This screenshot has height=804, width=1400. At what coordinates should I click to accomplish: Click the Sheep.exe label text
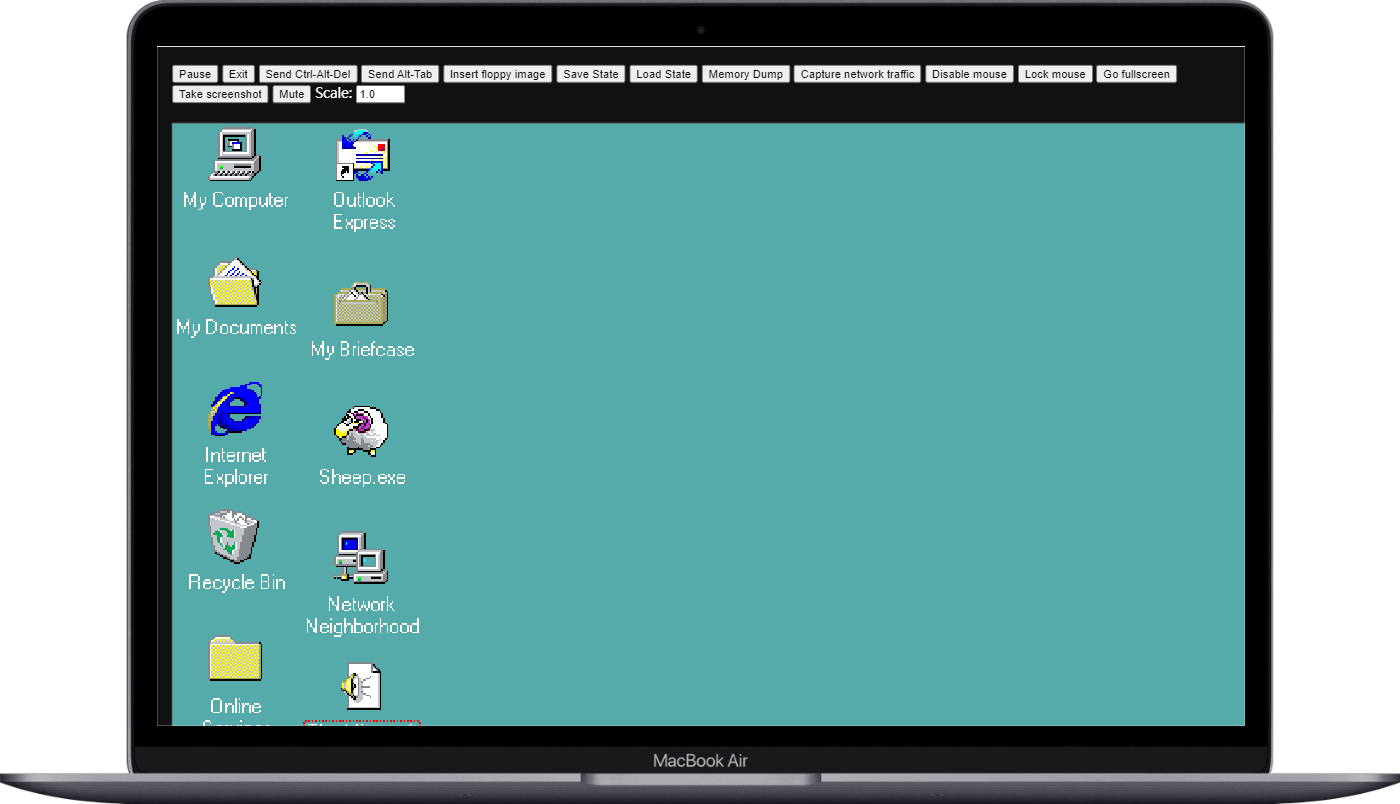coord(362,477)
